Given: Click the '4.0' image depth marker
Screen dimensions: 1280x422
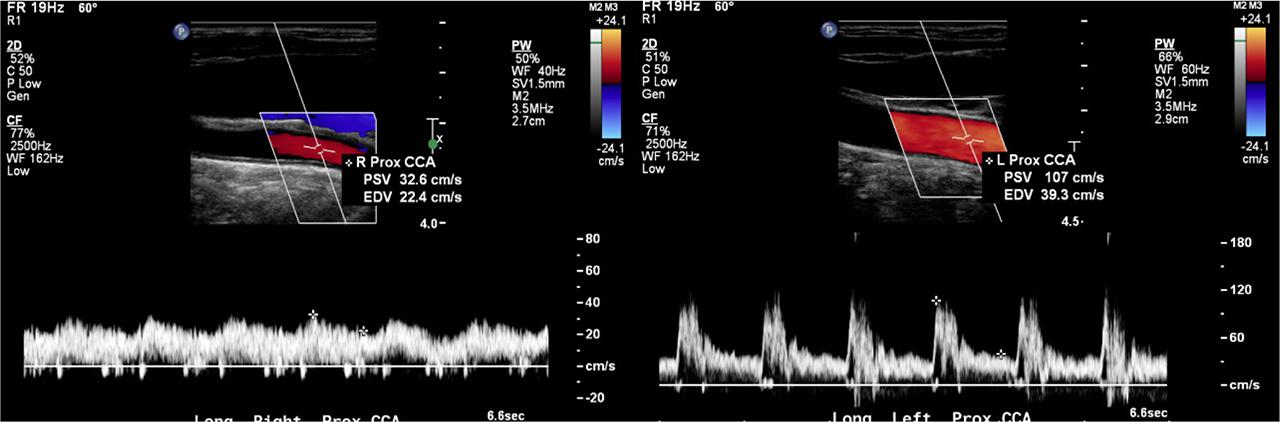Looking at the screenshot, I should click(428, 223).
